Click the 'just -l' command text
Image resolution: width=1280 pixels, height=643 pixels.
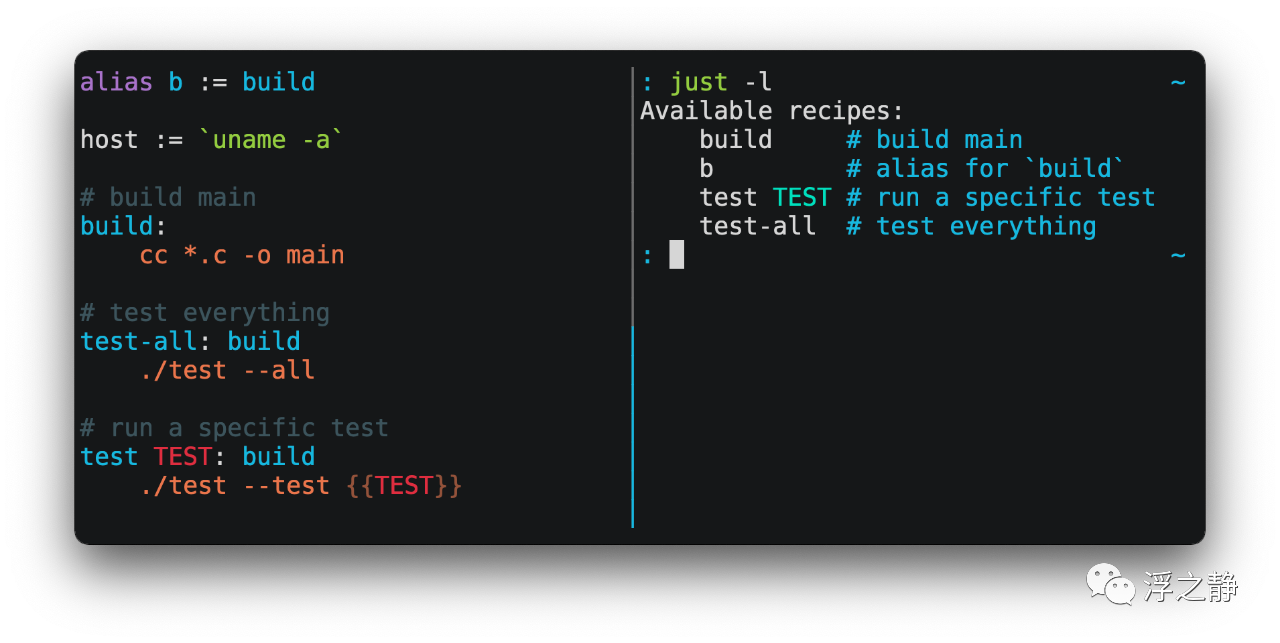pos(720,82)
